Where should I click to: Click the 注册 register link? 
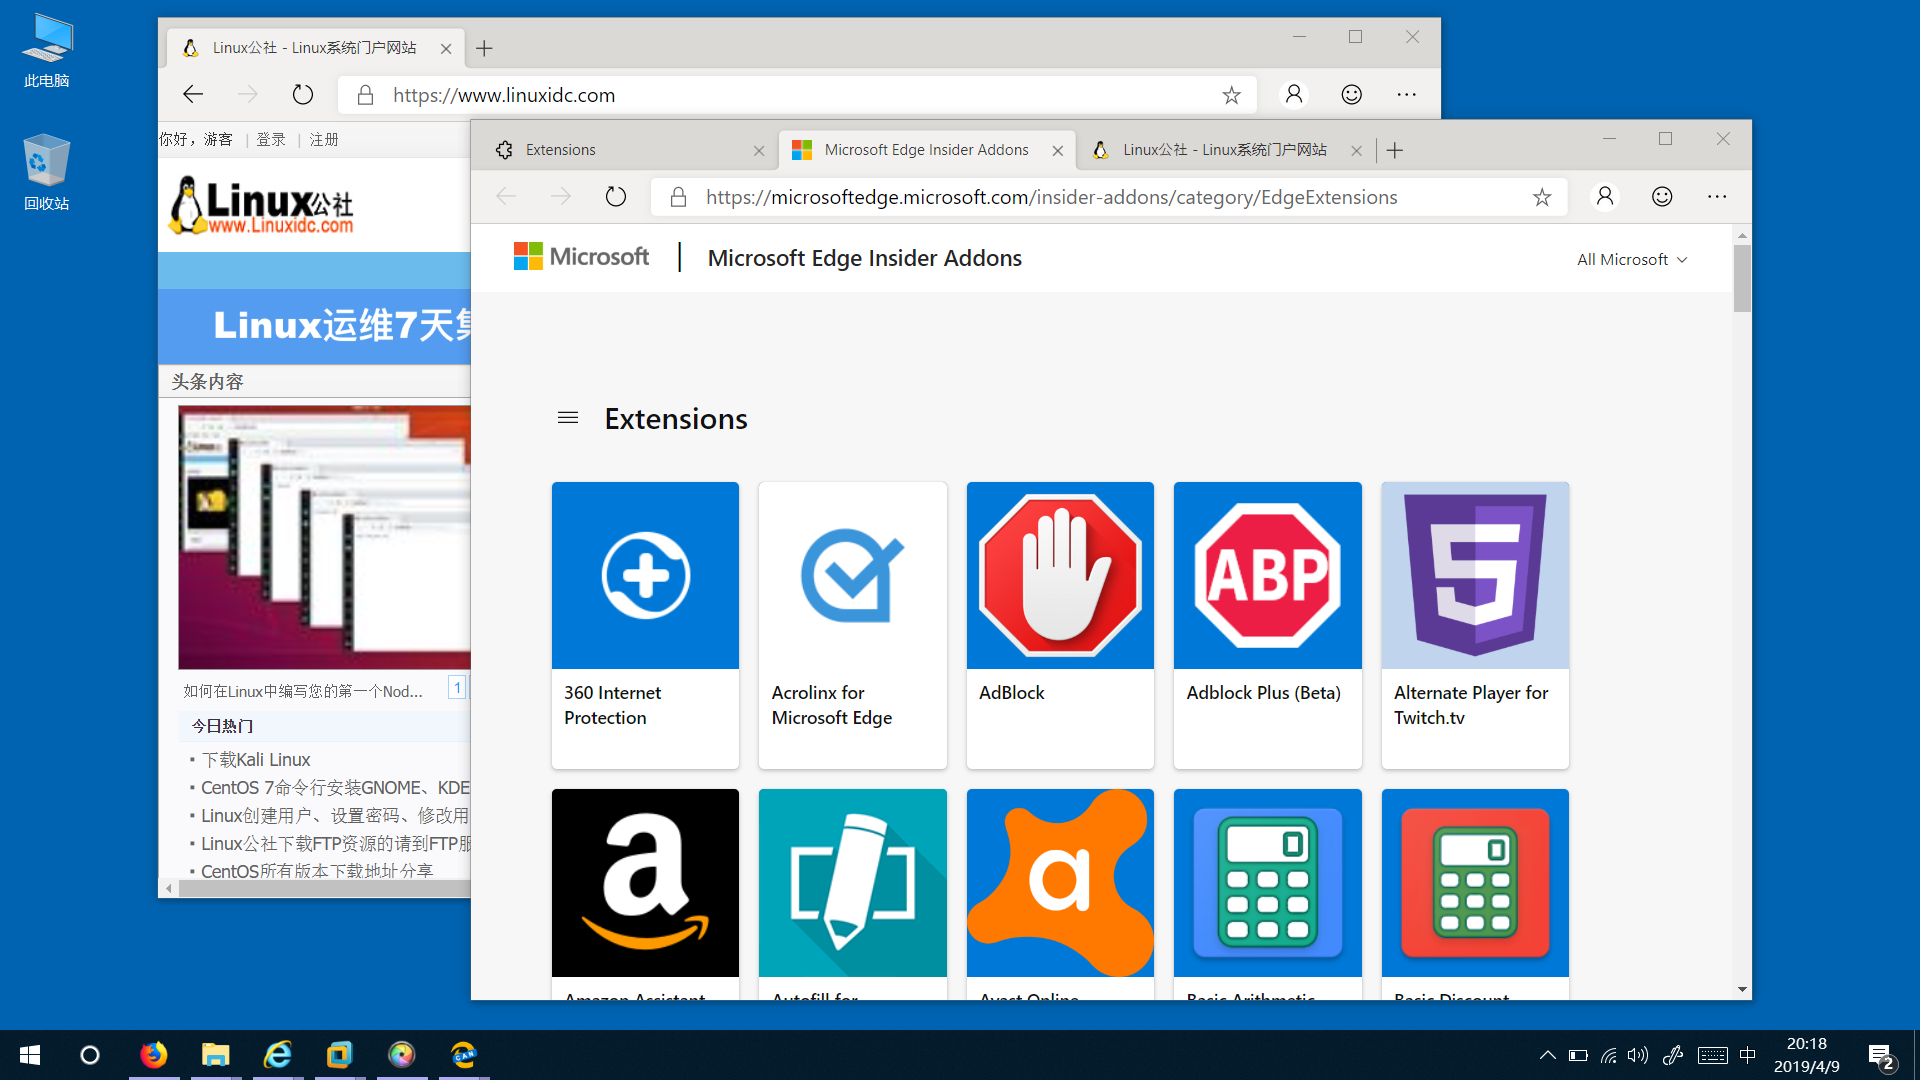tap(324, 139)
